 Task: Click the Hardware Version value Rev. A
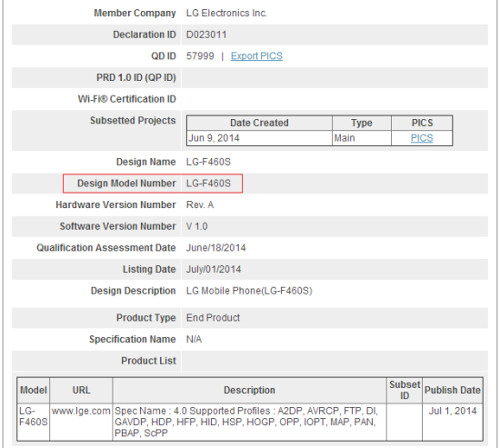pos(200,205)
